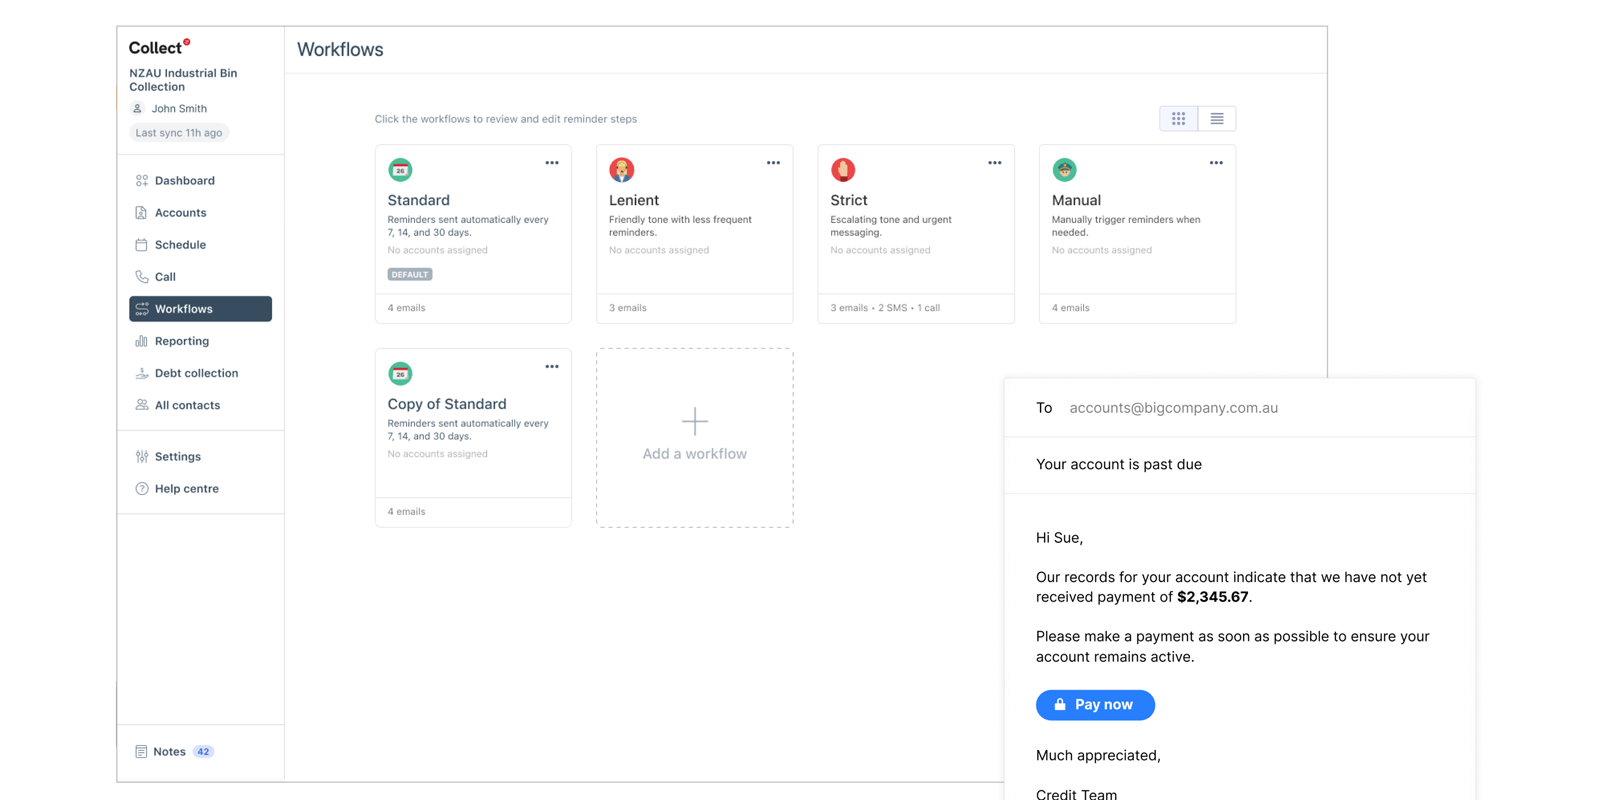This screenshot has width=1600, height=800.
Task: Click the Reporting bar chart icon
Action: (x=142, y=341)
